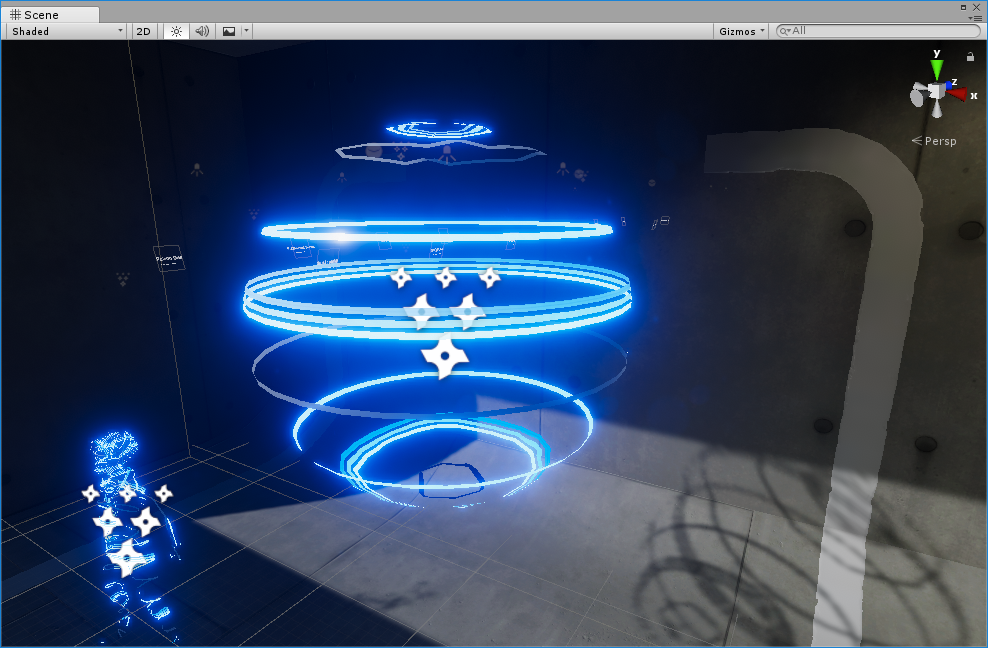Open the Scene panel options menu
Image resolution: width=988 pixels, height=648 pixels.
976,17
